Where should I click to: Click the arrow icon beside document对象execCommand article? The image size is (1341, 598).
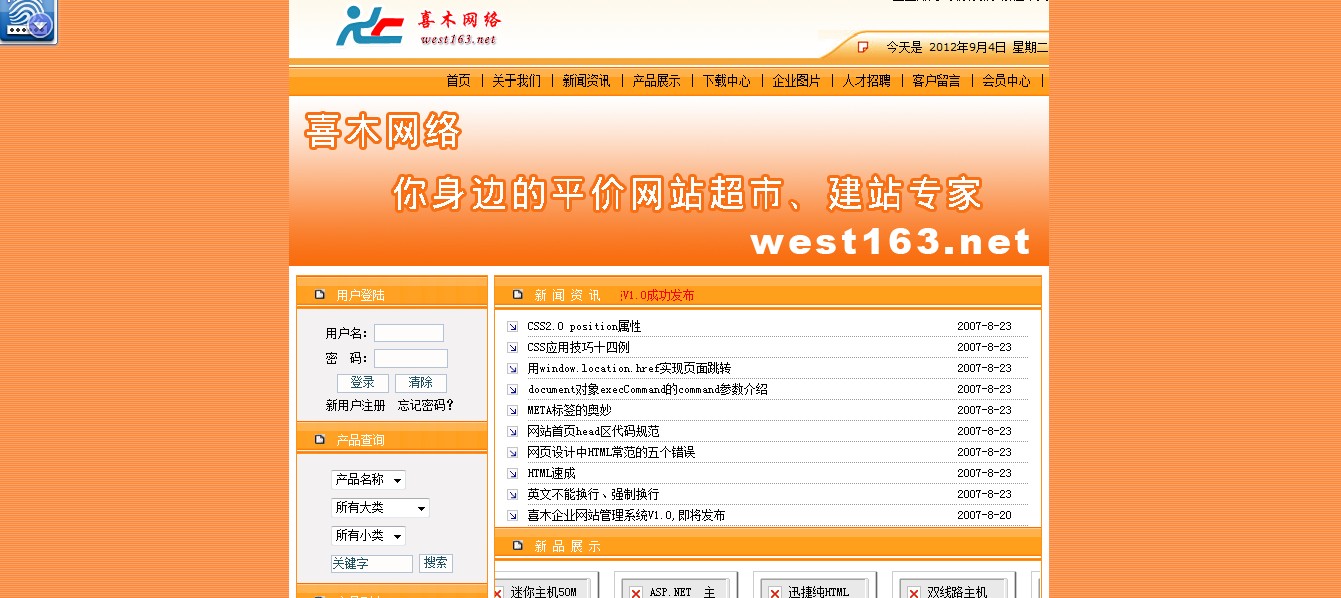tap(512, 390)
